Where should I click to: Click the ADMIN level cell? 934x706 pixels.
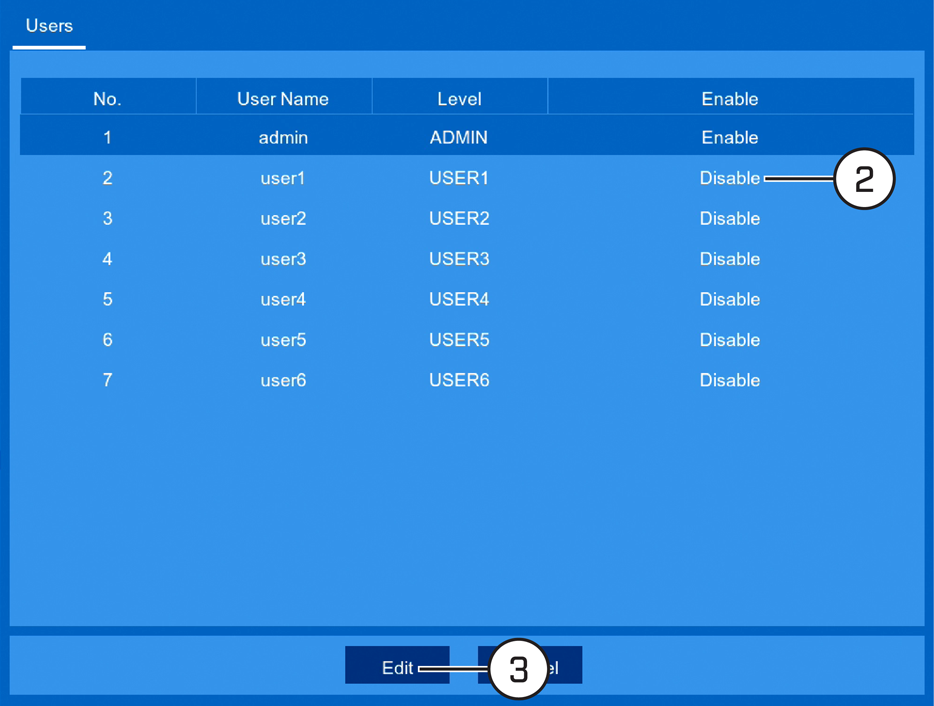[459, 138]
